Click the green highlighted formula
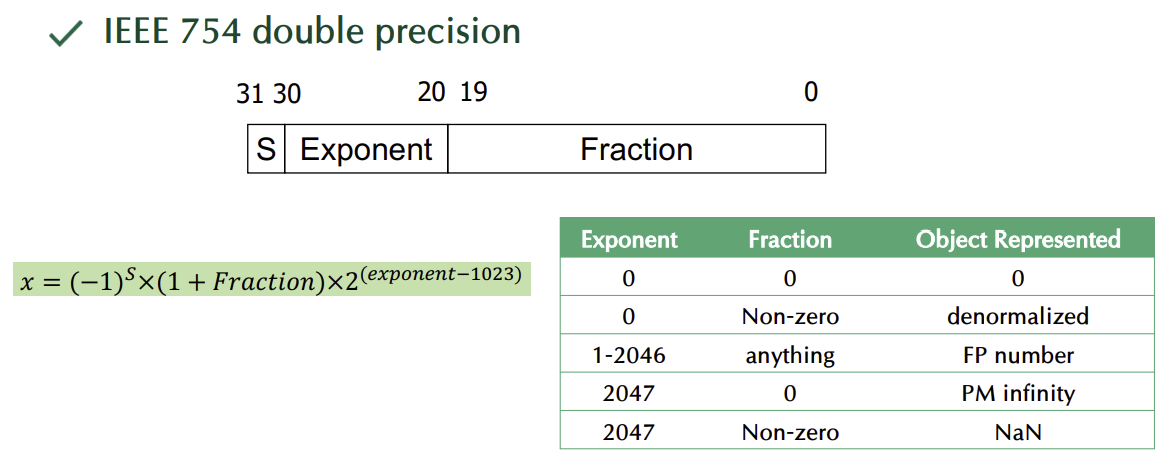1174x460 pixels. click(x=271, y=279)
